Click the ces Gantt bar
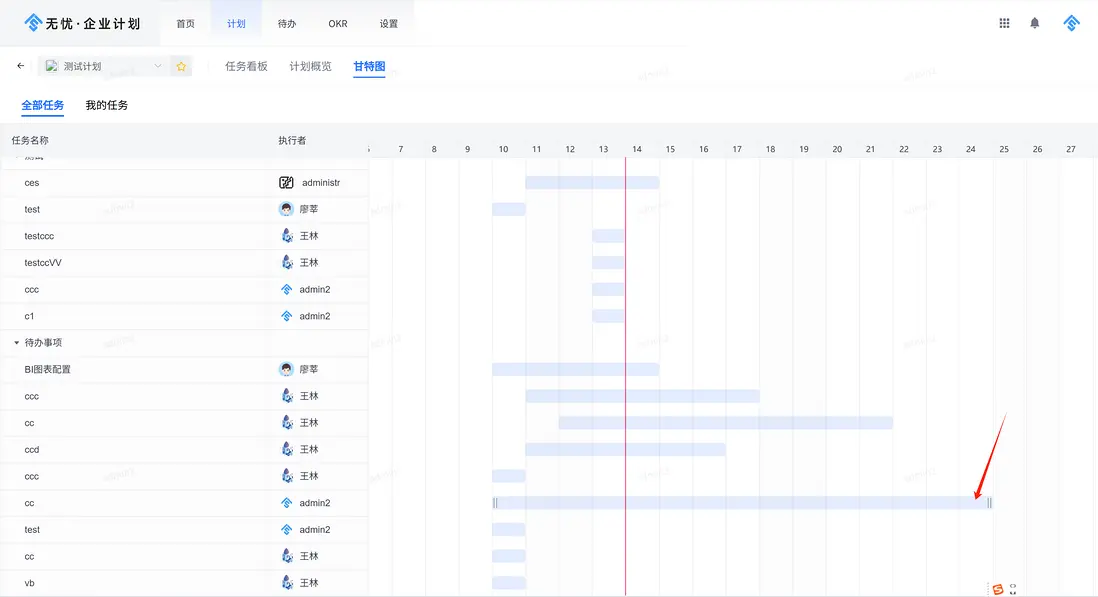This screenshot has width=1098, height=597. [592, 183]
